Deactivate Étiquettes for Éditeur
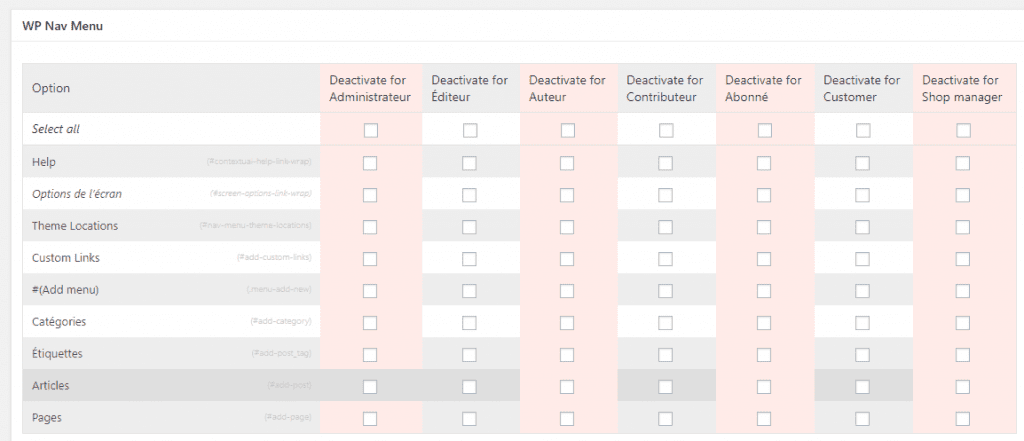This screenshot has width=1024, height=441. click(x=470, y=354)
